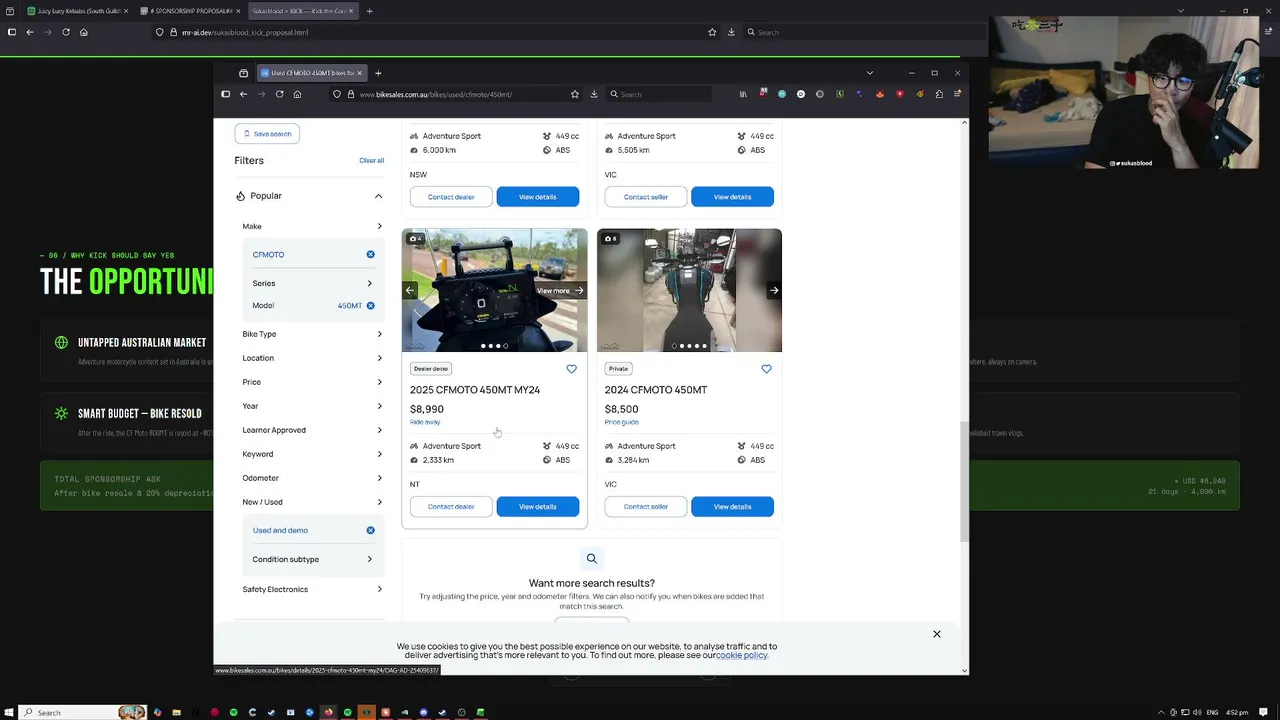Reload the bikesales page
Screen dimensions: 1280x720
click(279, 94)
